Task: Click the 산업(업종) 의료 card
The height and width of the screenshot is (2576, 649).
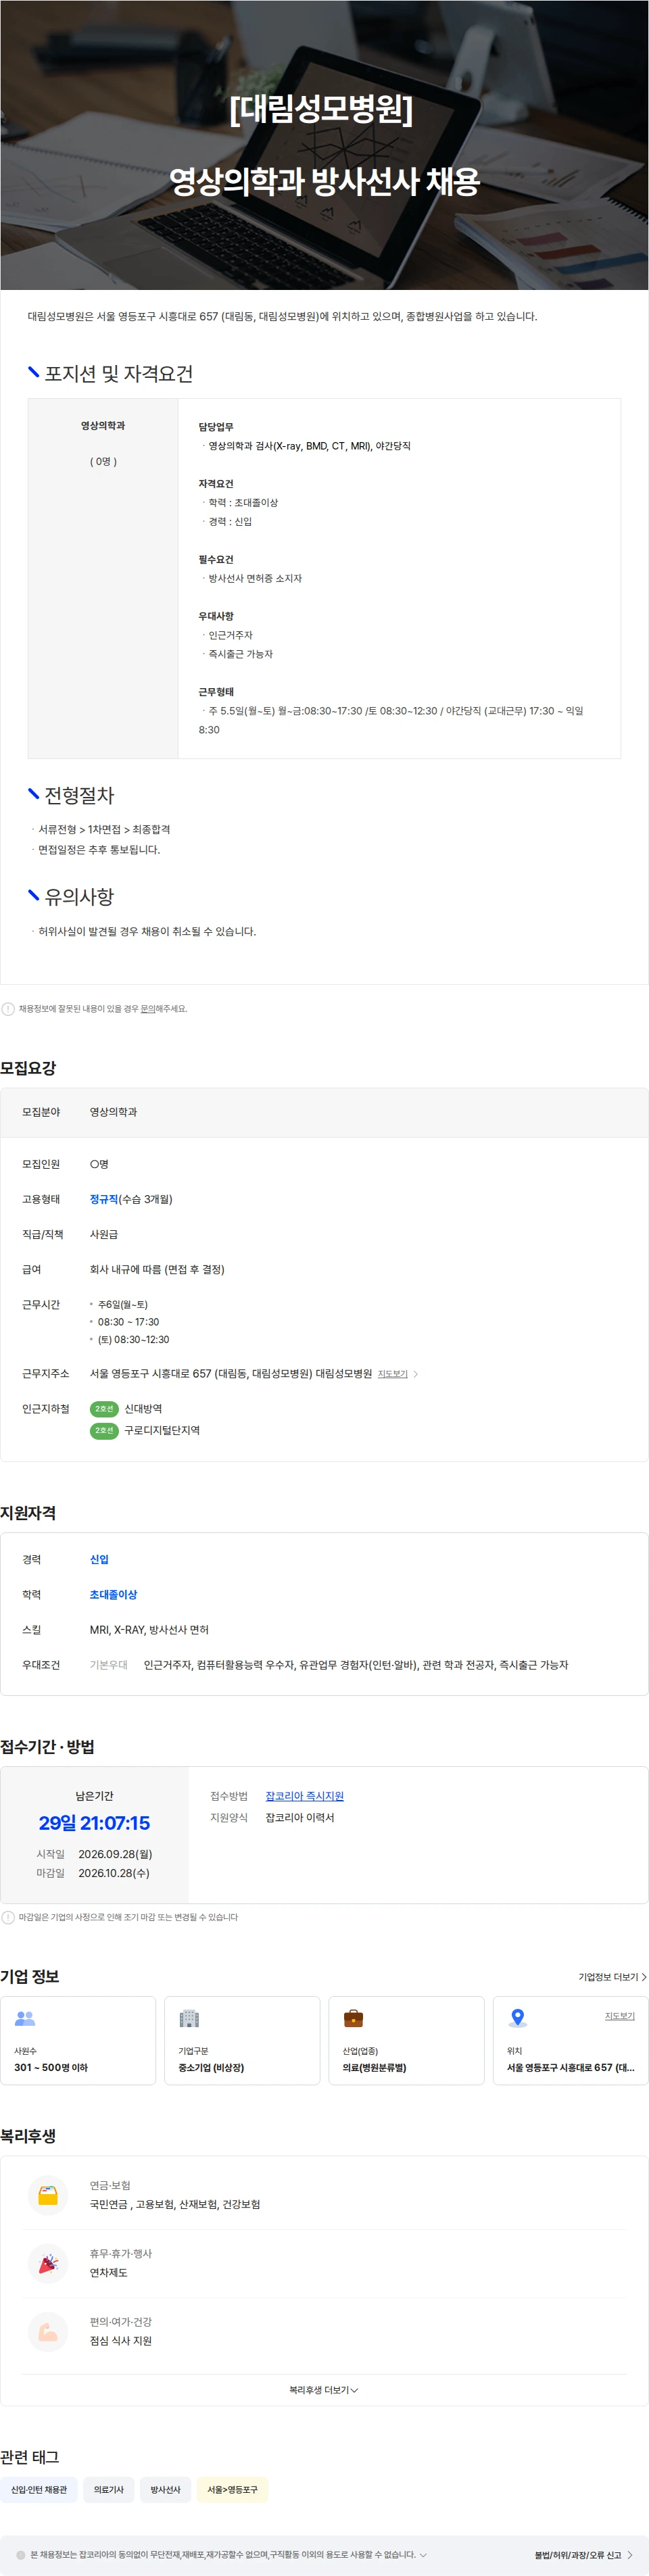Action: coord(406,2040)
